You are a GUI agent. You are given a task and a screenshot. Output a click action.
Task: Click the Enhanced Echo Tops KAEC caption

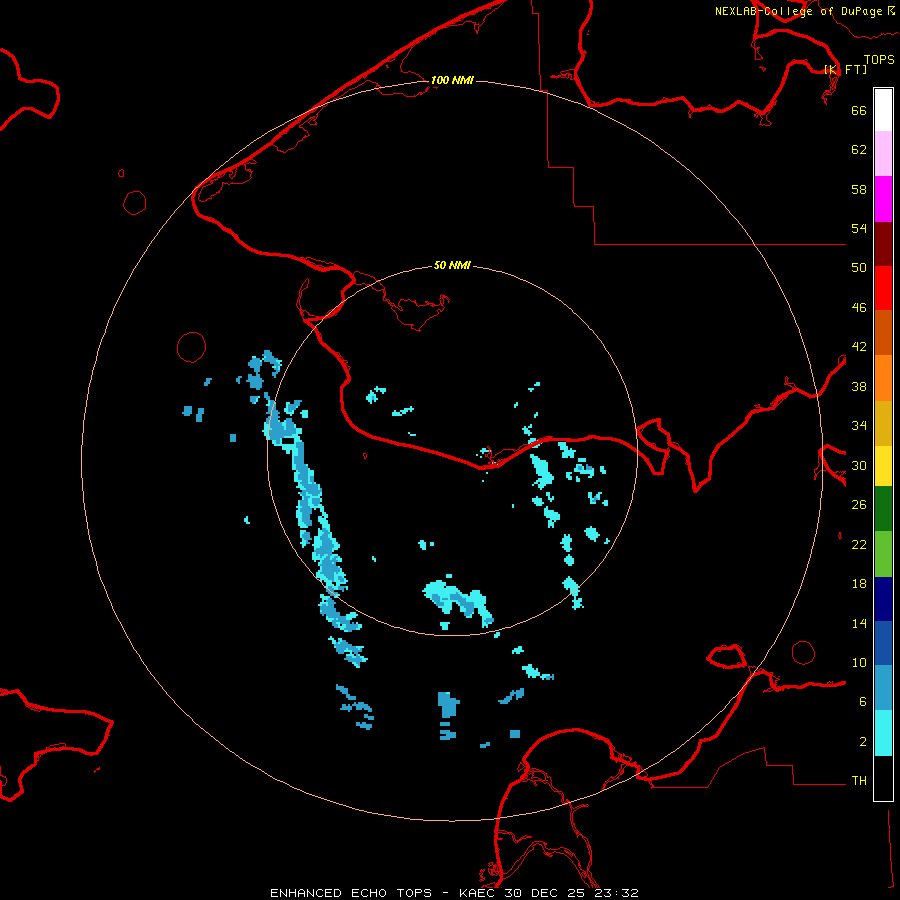(454, 893)
